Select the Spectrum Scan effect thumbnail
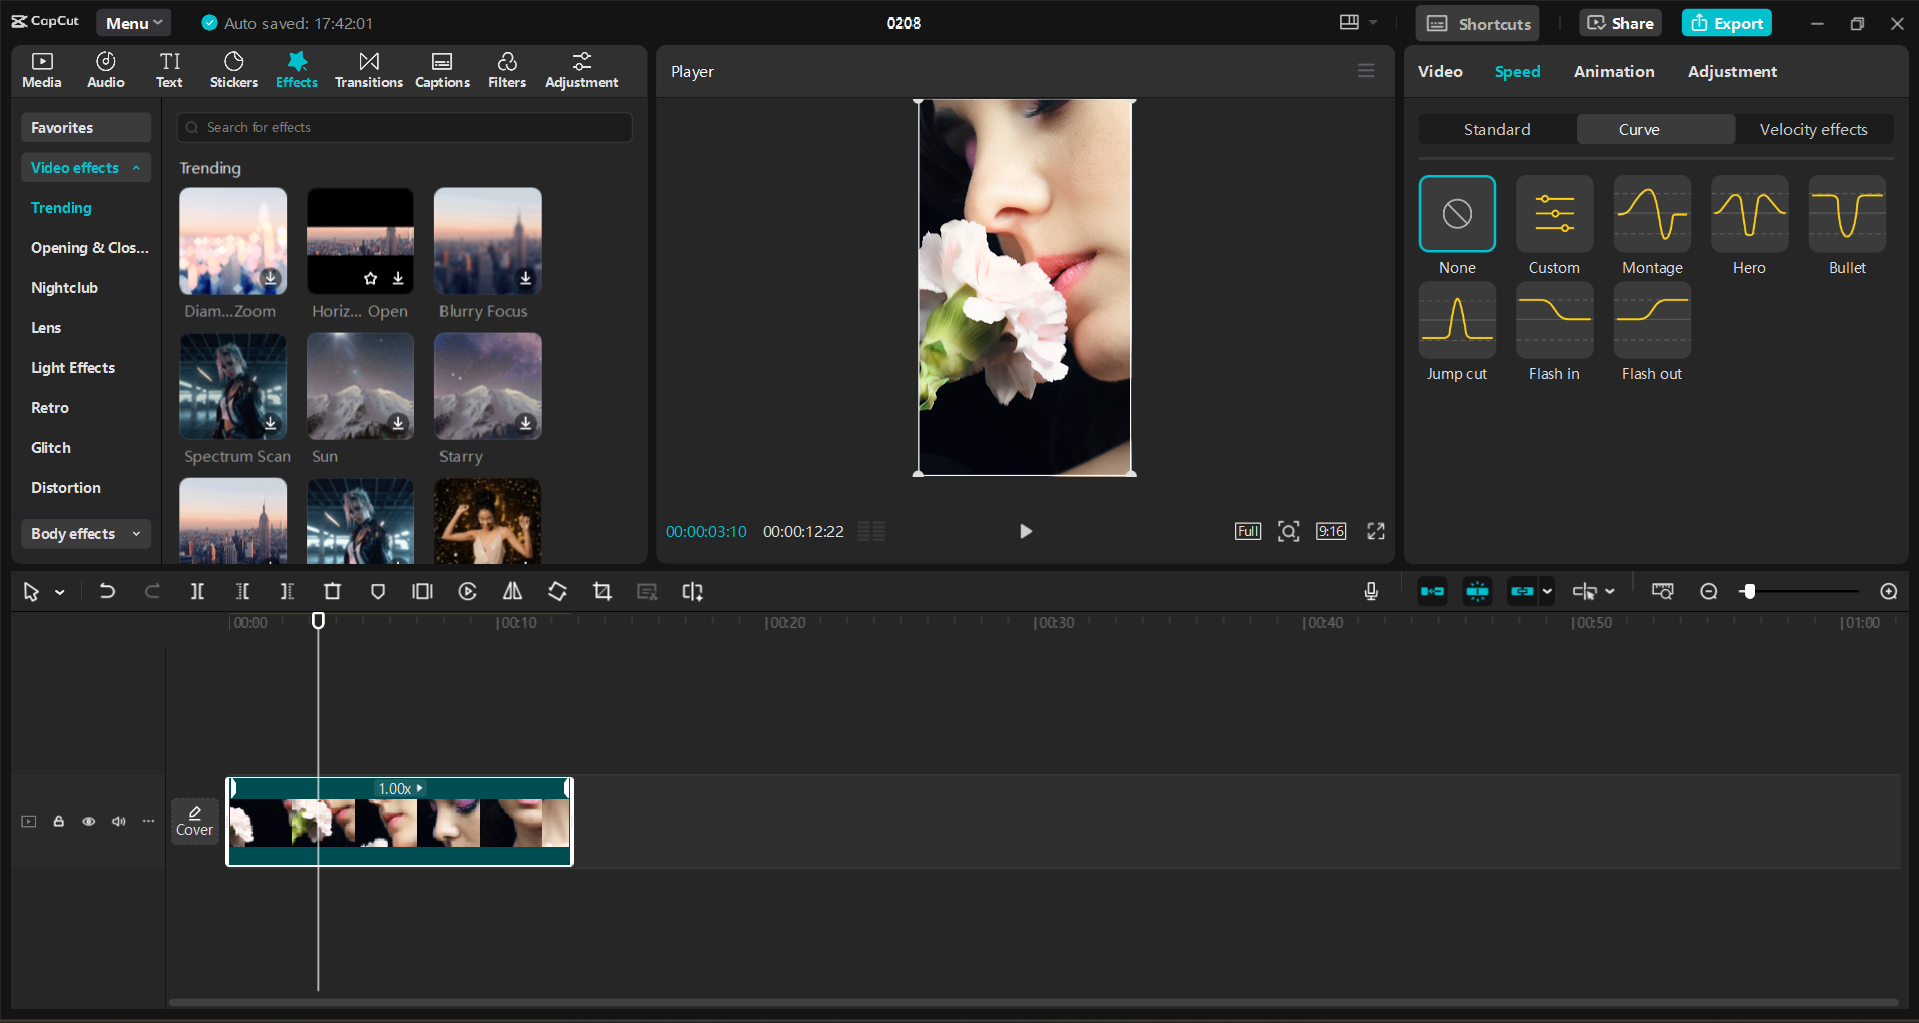 [x=233, y=386]
